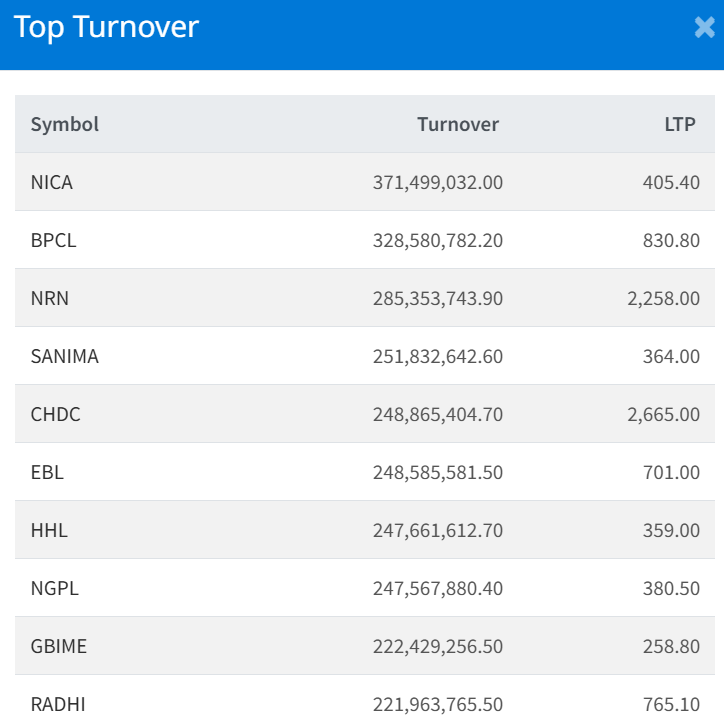This screenshot has width=724, height=719.
Task: Select the NICA symbol row
Action: pos(365,182)
